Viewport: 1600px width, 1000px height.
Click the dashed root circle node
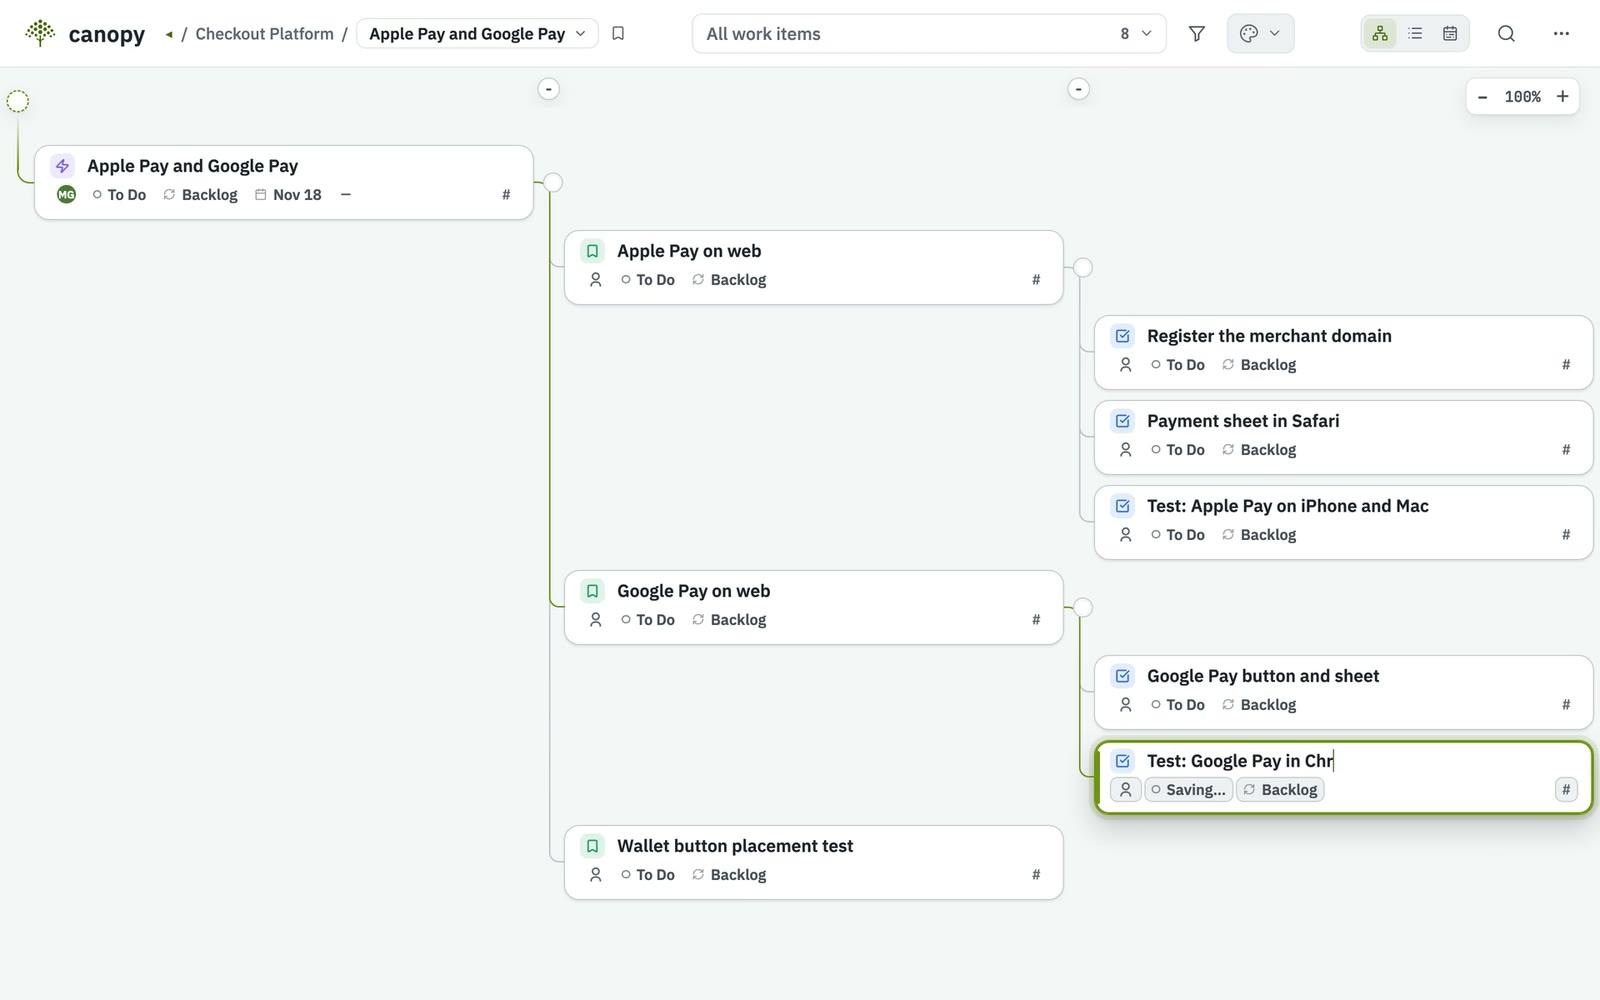[x=18, y=101]
